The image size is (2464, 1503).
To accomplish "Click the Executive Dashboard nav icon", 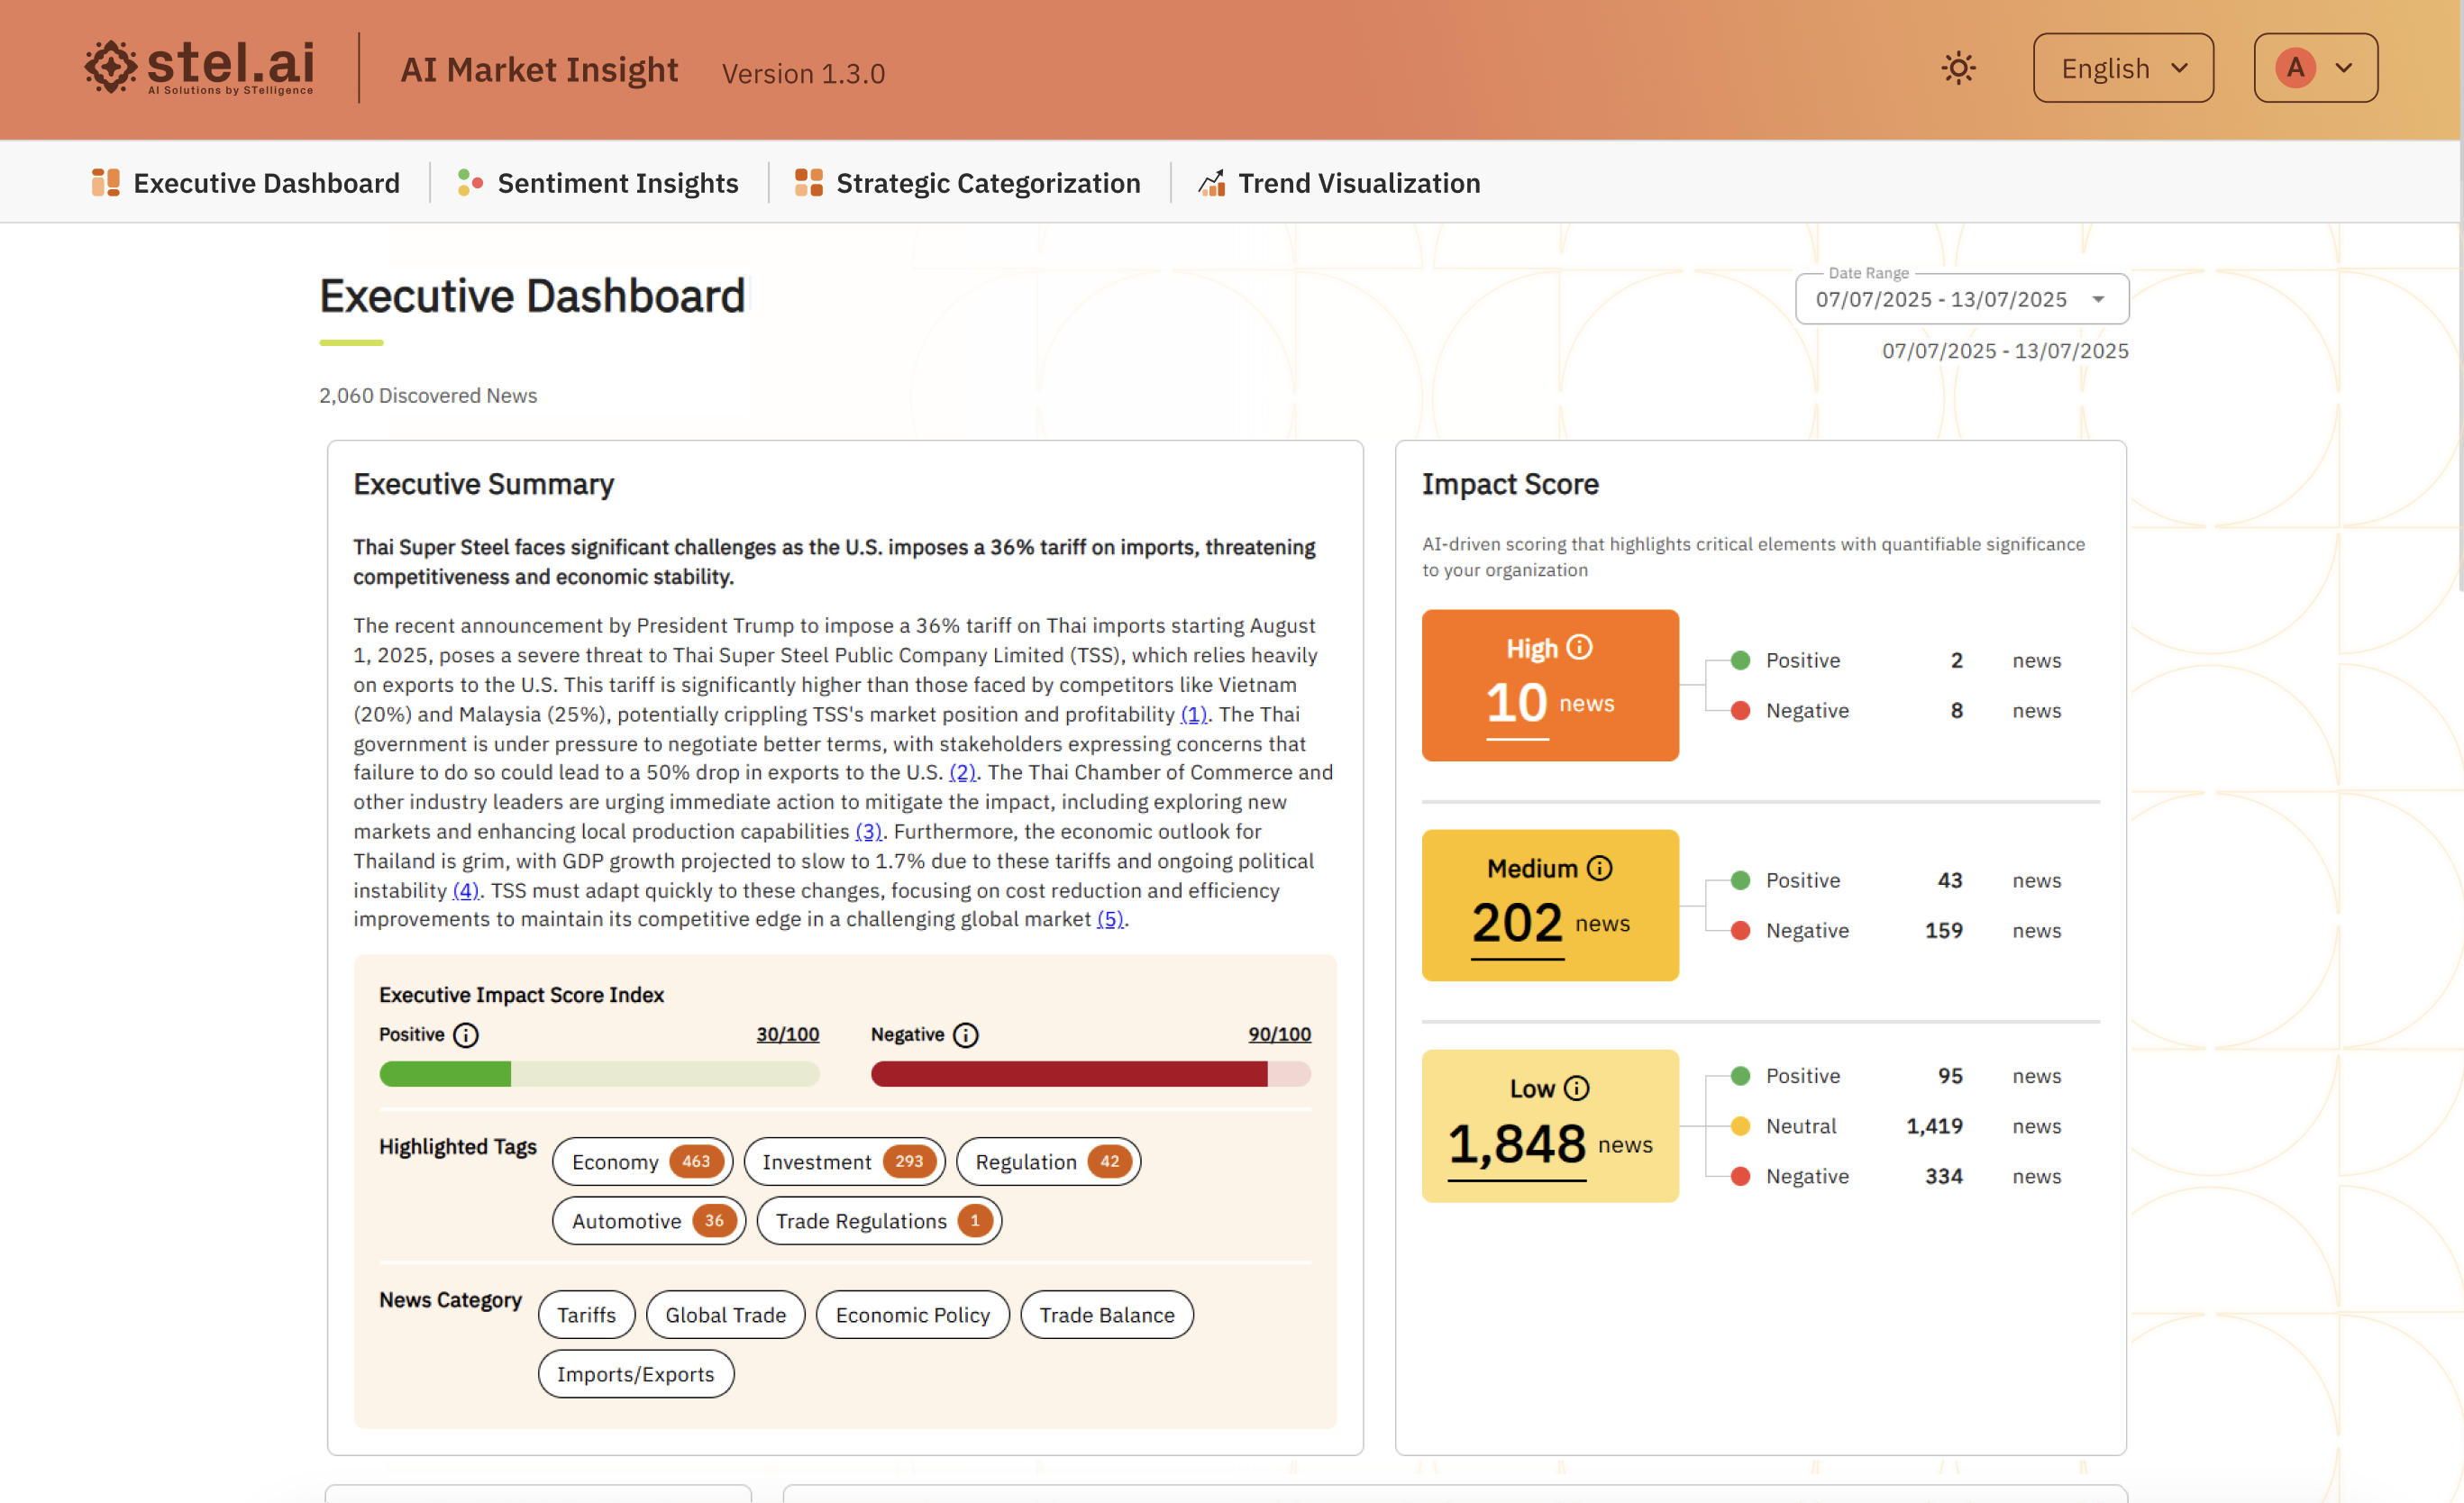I will pyautogui.click(x=105, y=183).
